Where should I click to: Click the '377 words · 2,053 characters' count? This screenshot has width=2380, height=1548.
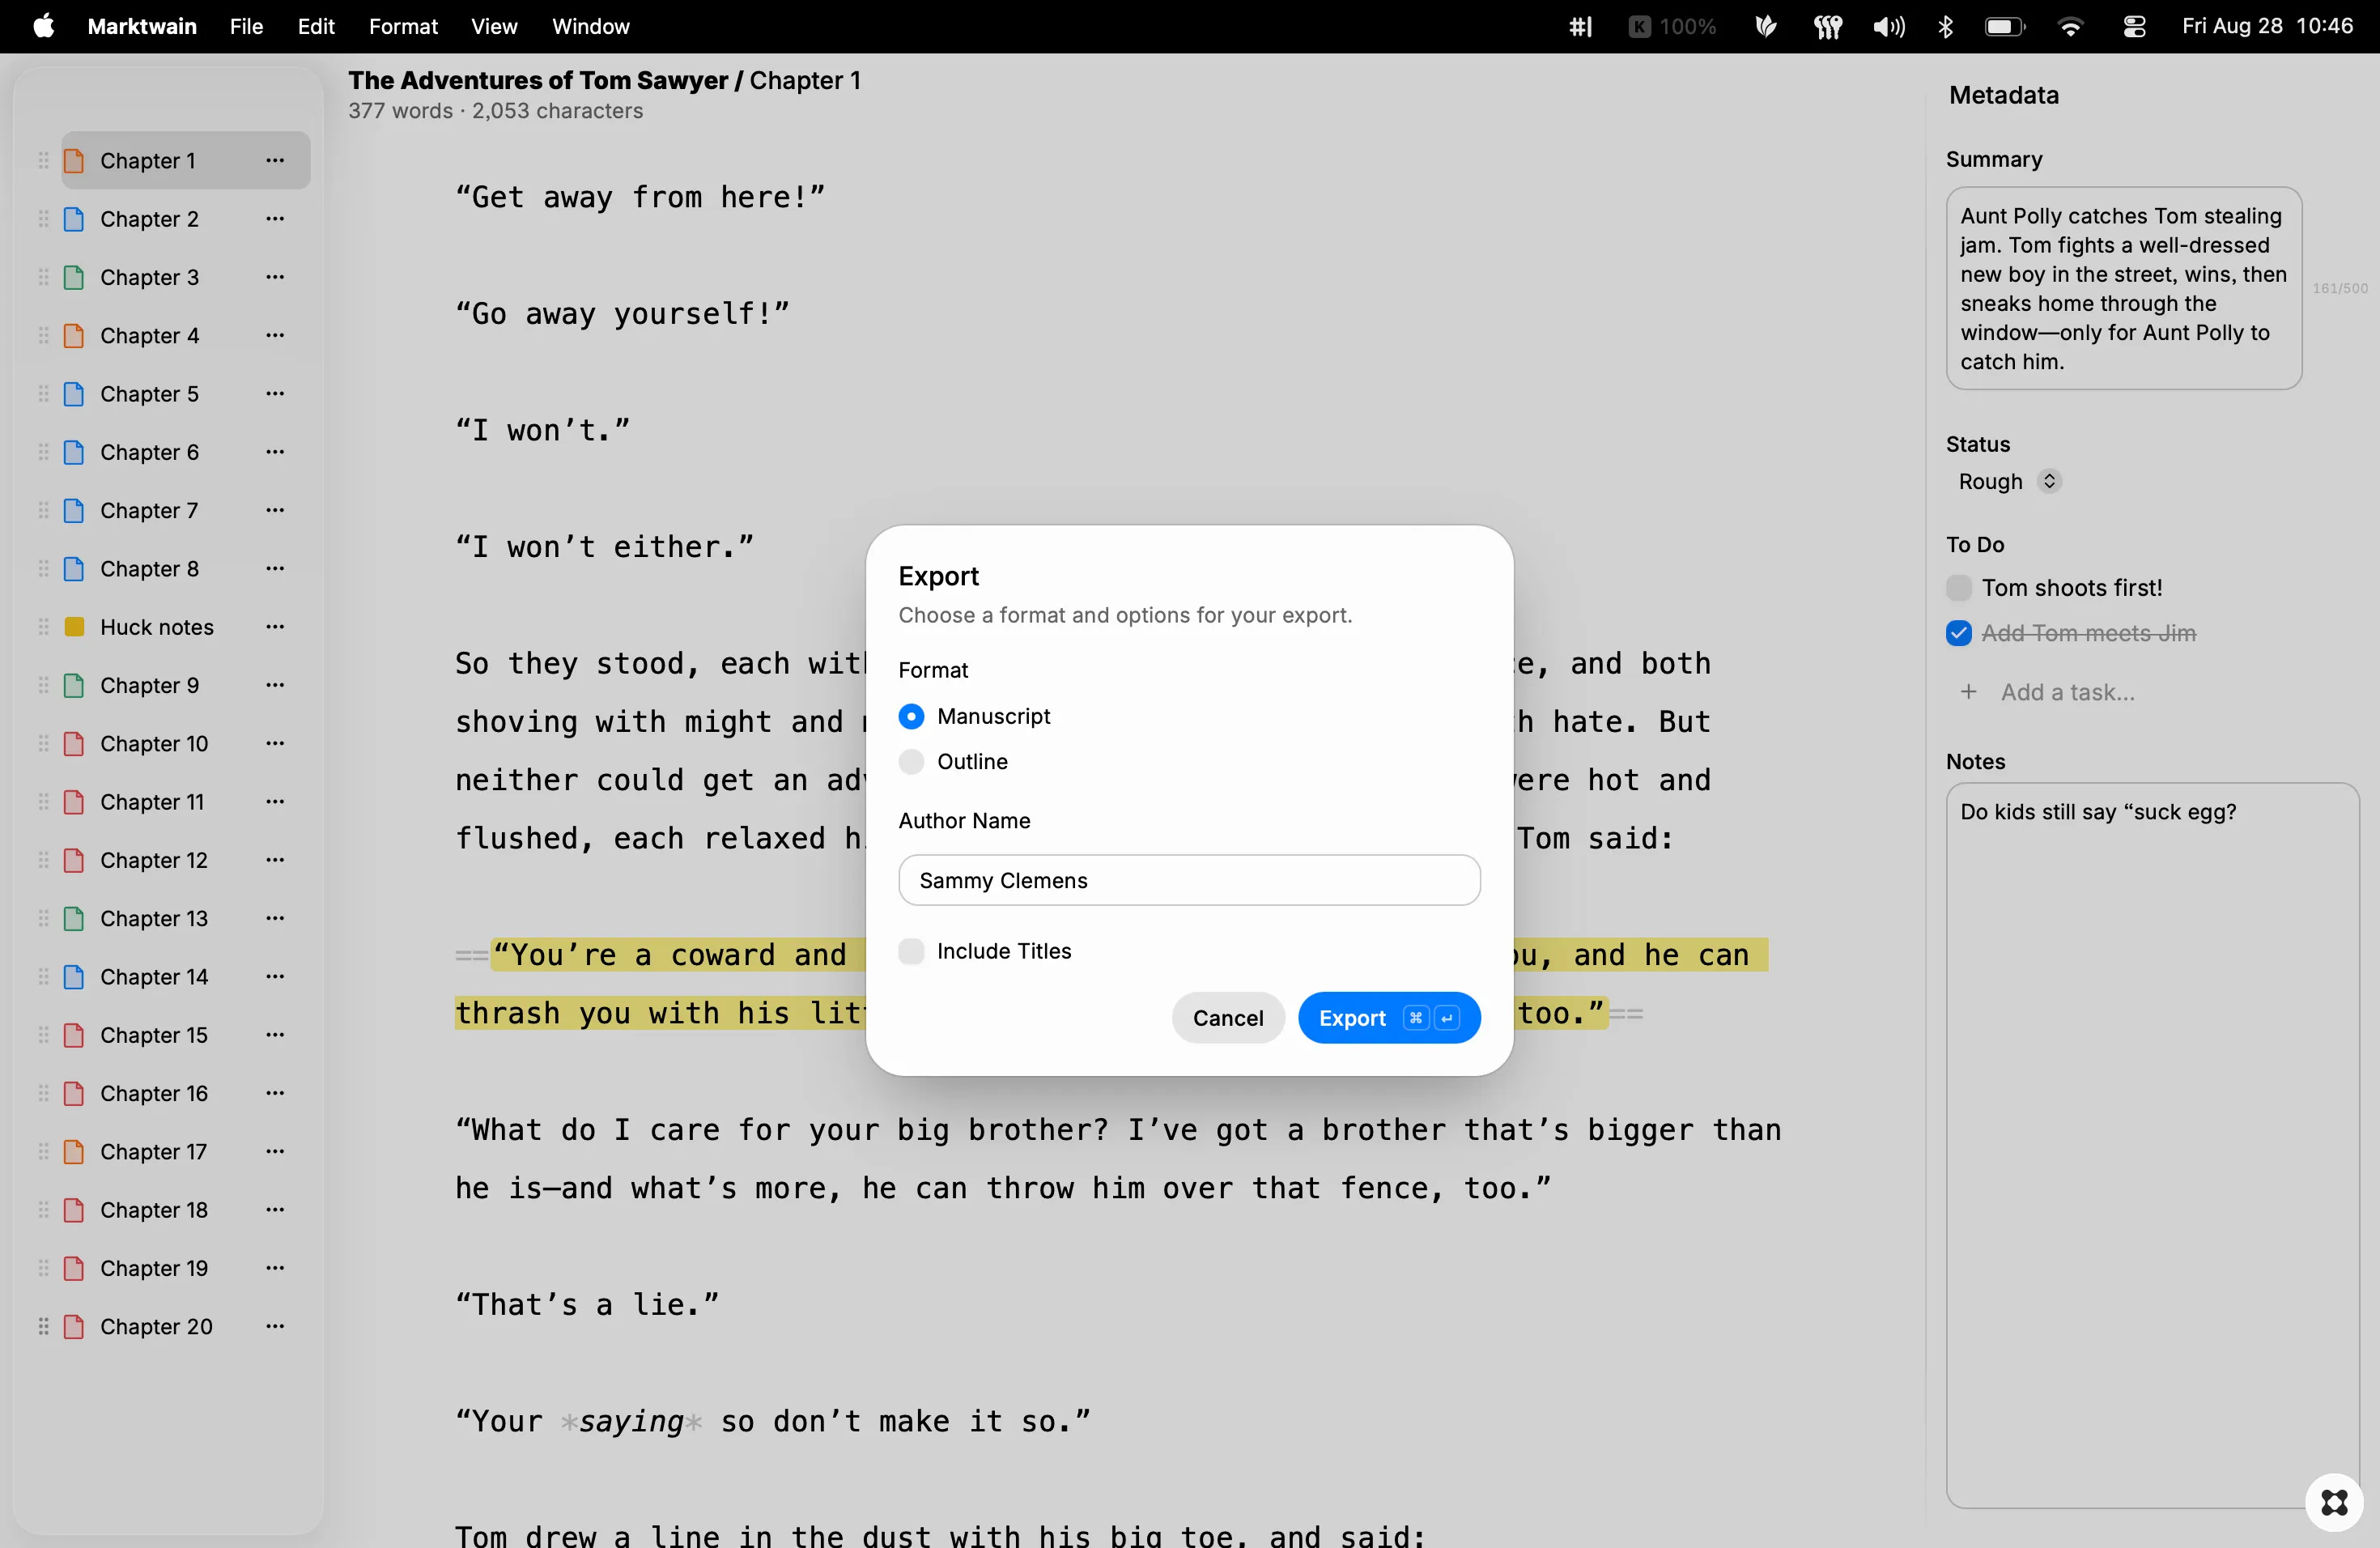pyautogui.click(x=495, y=111)
